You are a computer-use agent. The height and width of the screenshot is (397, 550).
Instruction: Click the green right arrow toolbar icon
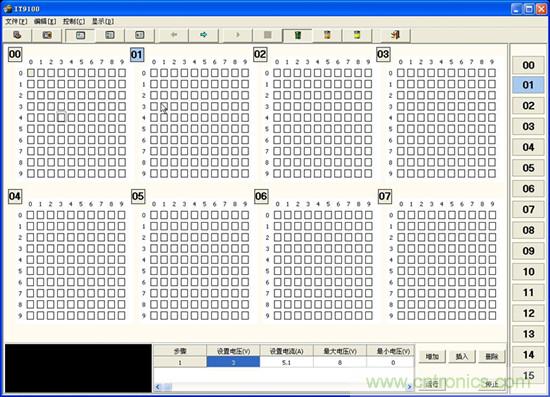tap(203, 35)
